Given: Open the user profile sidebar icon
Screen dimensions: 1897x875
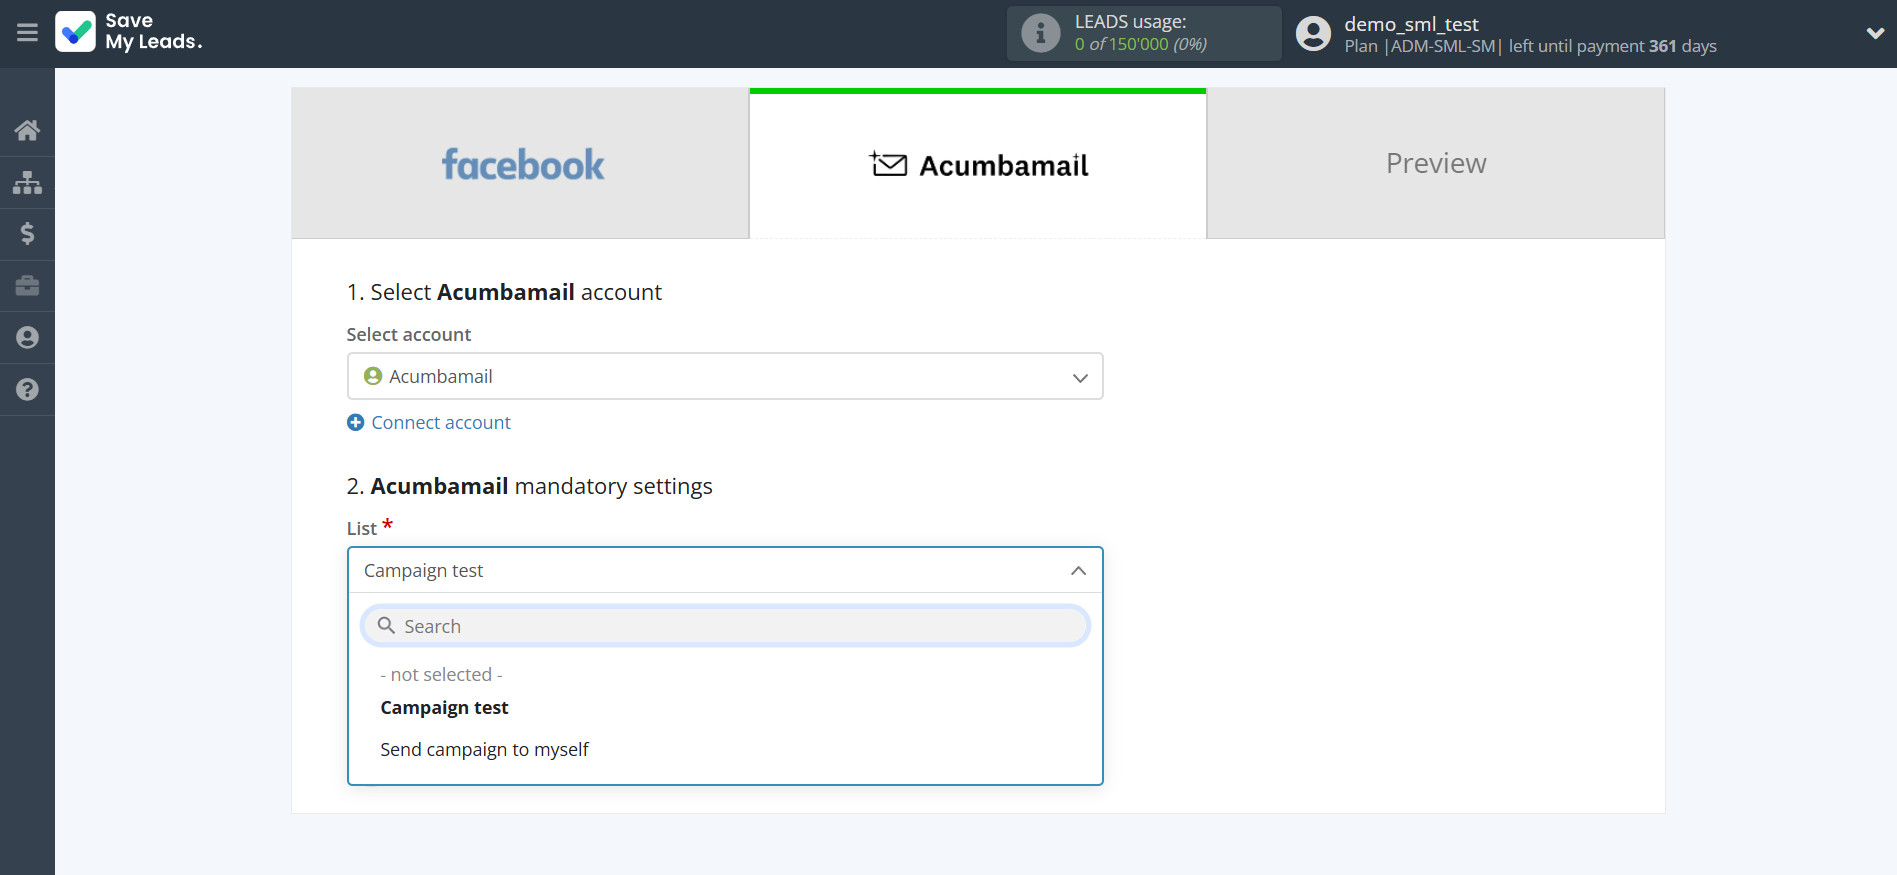Looking at the screenshot, I should pyautogui.click(x=27, y=338).
